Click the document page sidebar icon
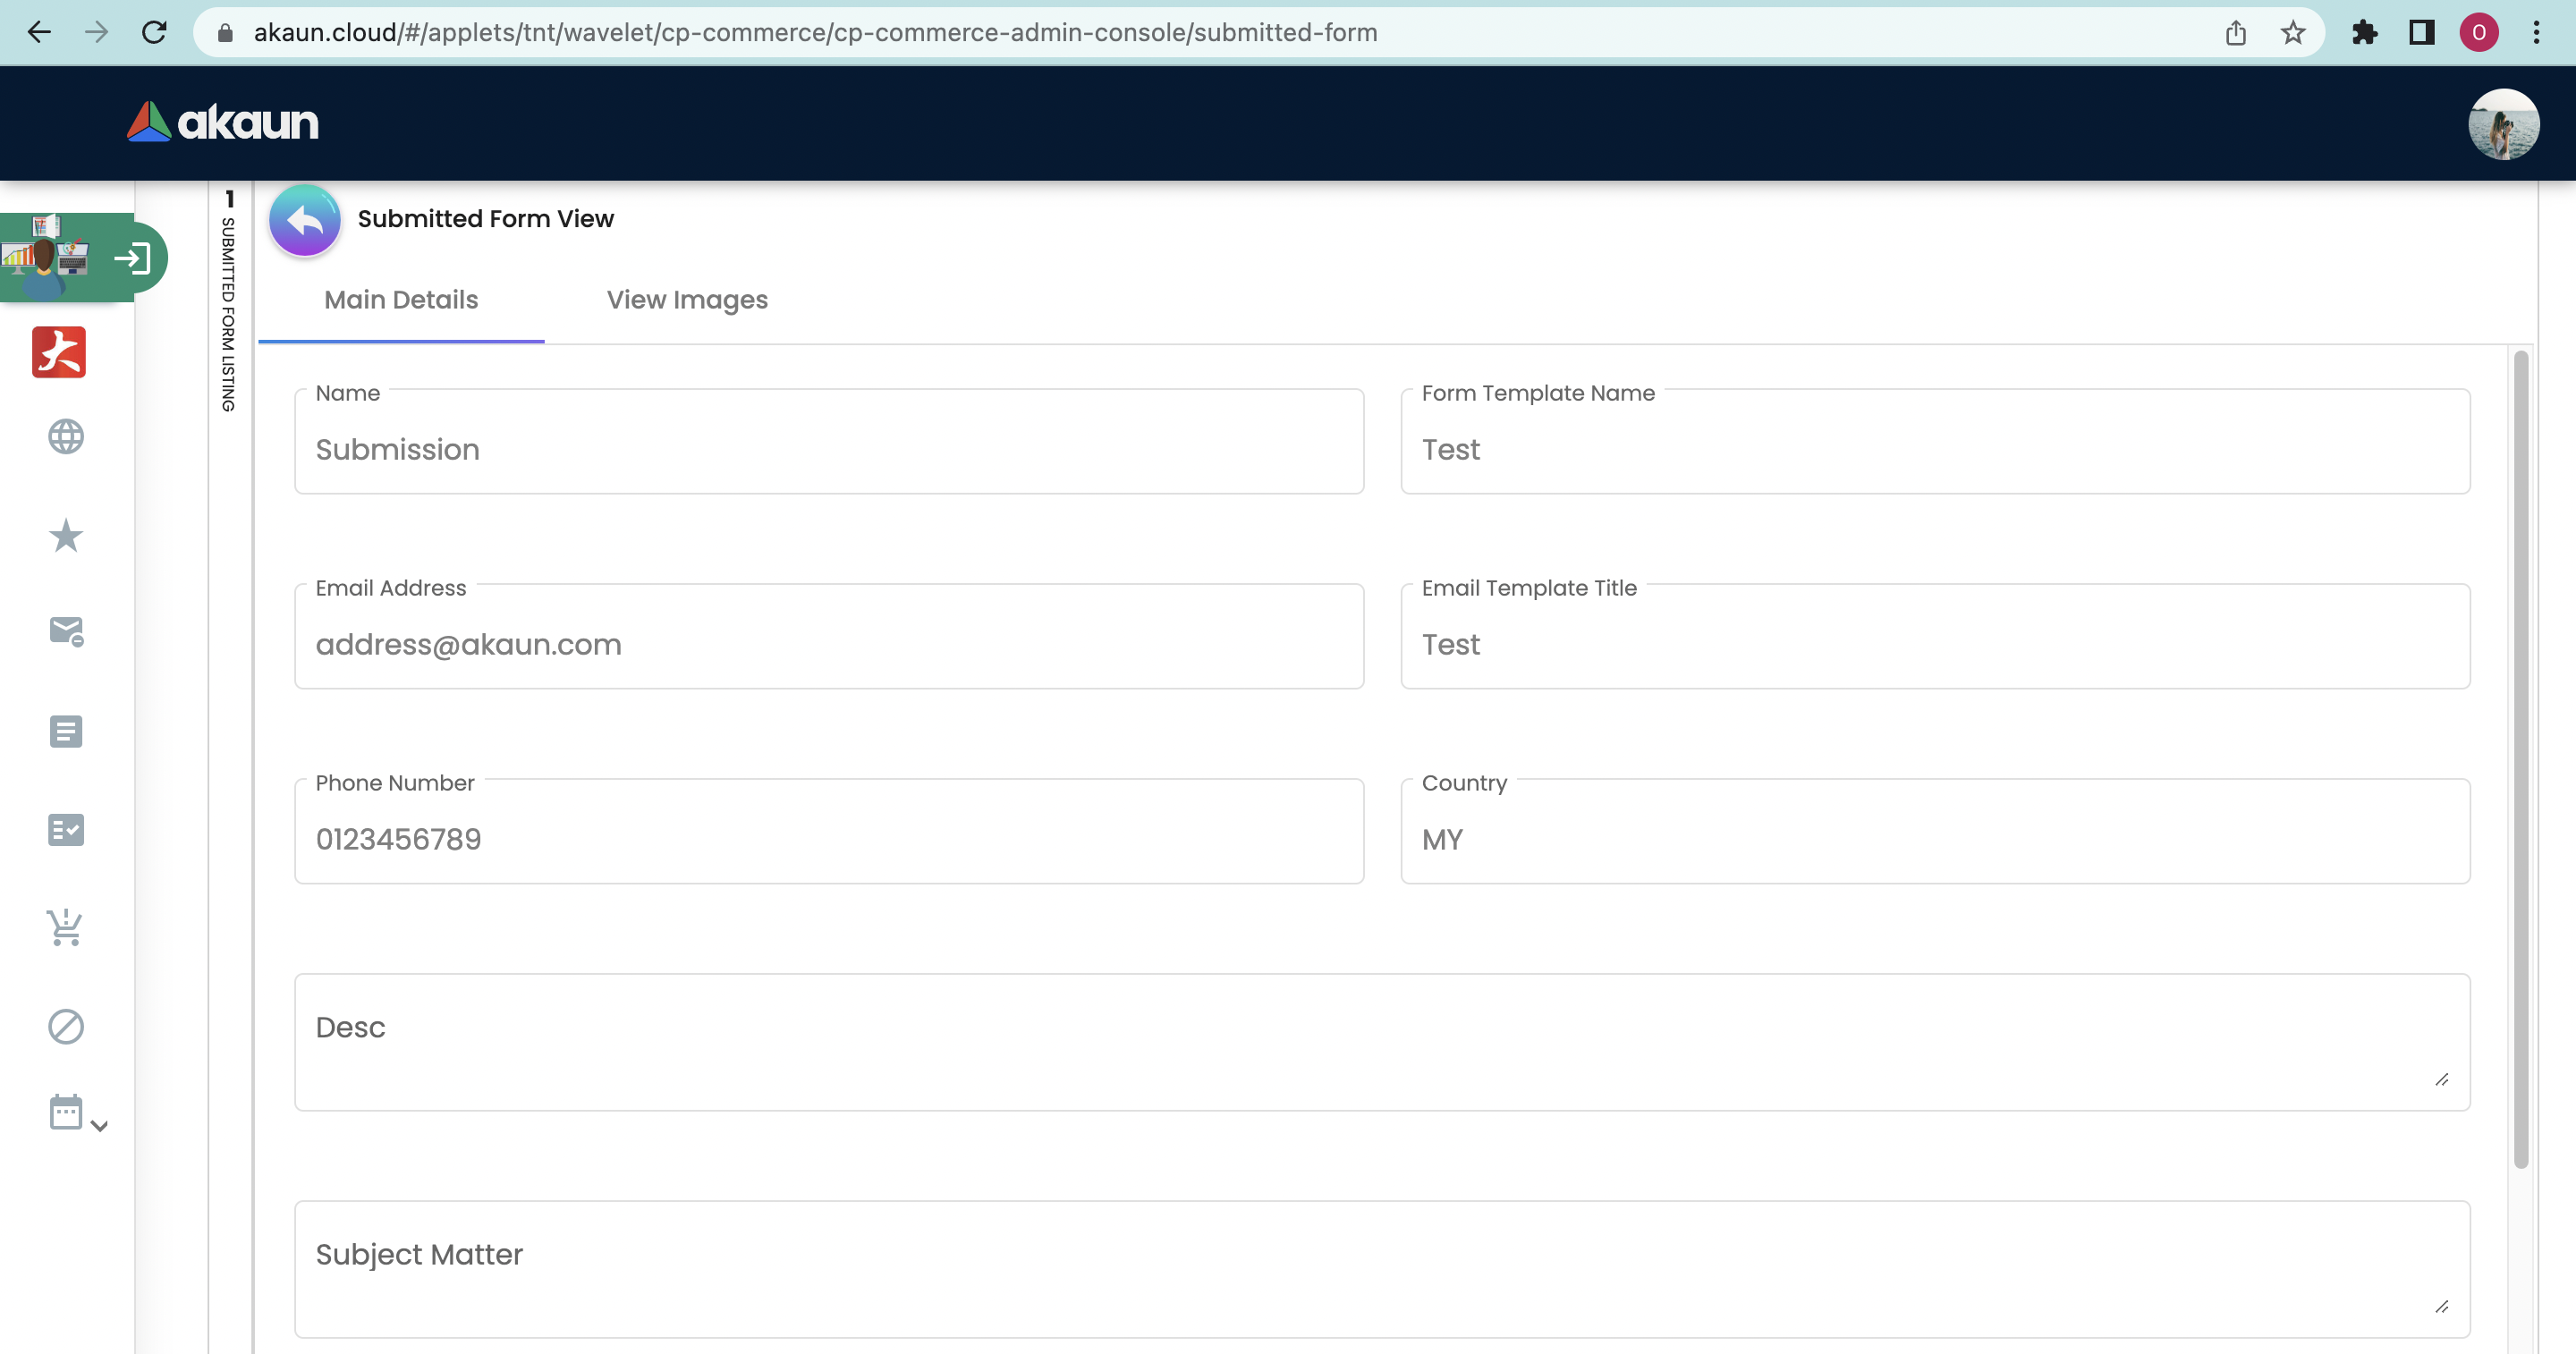 pyautogui.click(x=66, y=731)
